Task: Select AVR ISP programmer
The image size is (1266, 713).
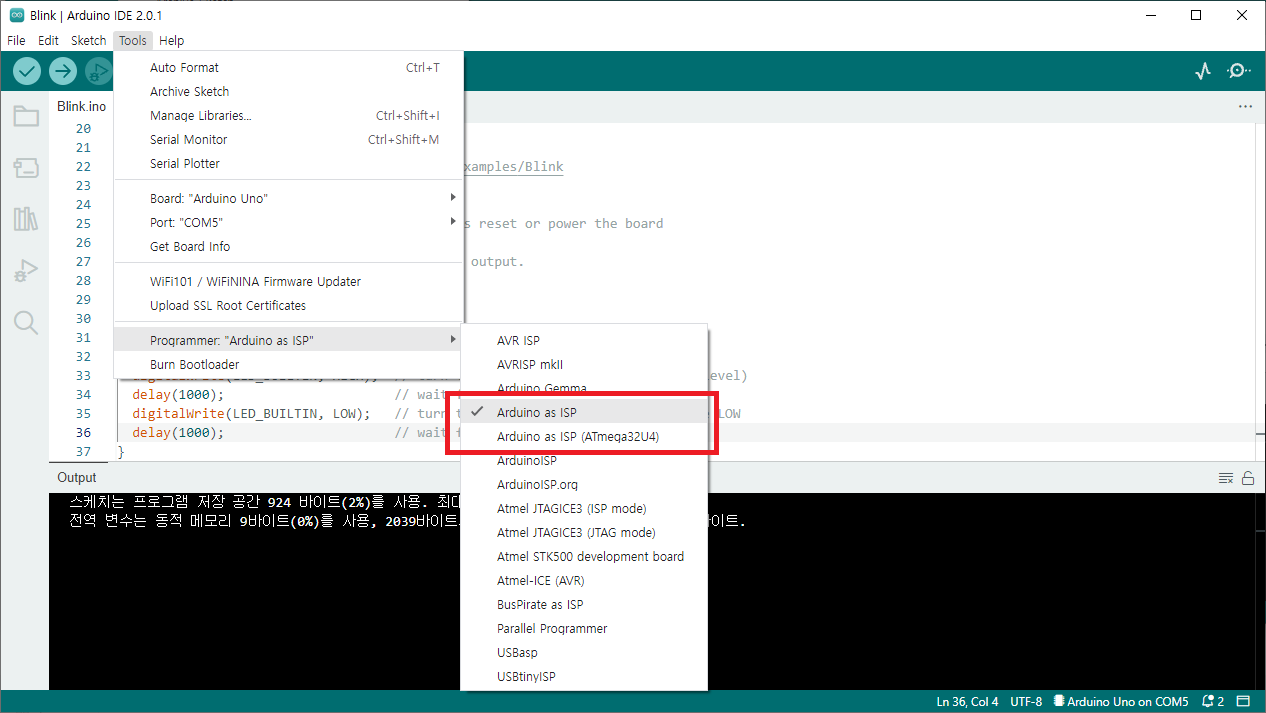Action: pyautogui.click(x=584, y=341)
